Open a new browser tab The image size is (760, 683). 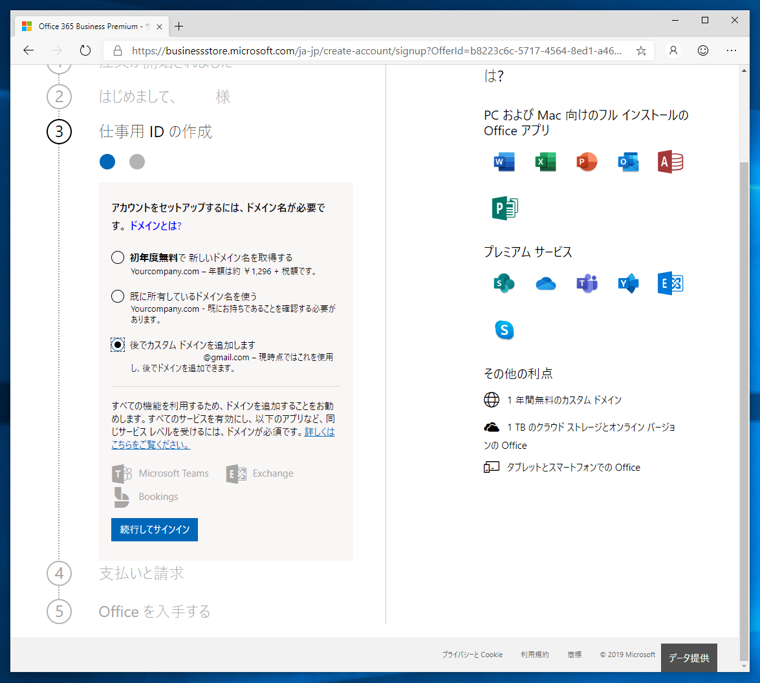pos(179,26)
